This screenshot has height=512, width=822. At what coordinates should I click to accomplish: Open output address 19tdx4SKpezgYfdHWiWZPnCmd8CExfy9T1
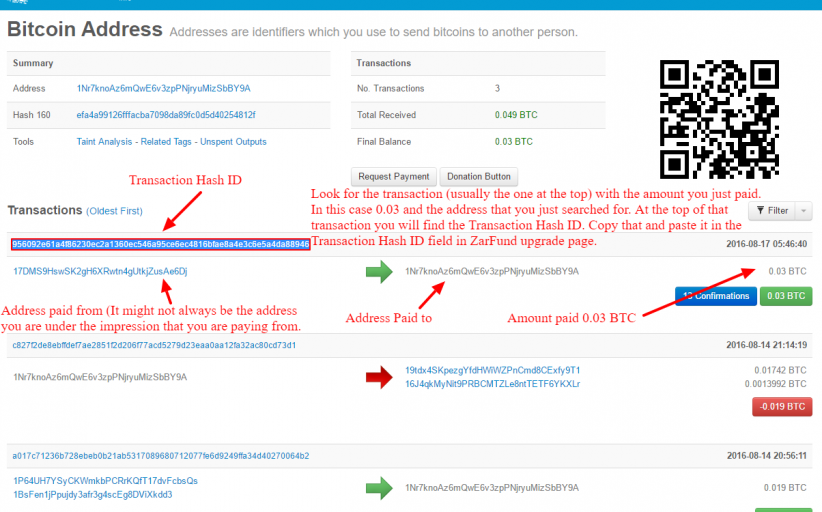pos(493,370)
